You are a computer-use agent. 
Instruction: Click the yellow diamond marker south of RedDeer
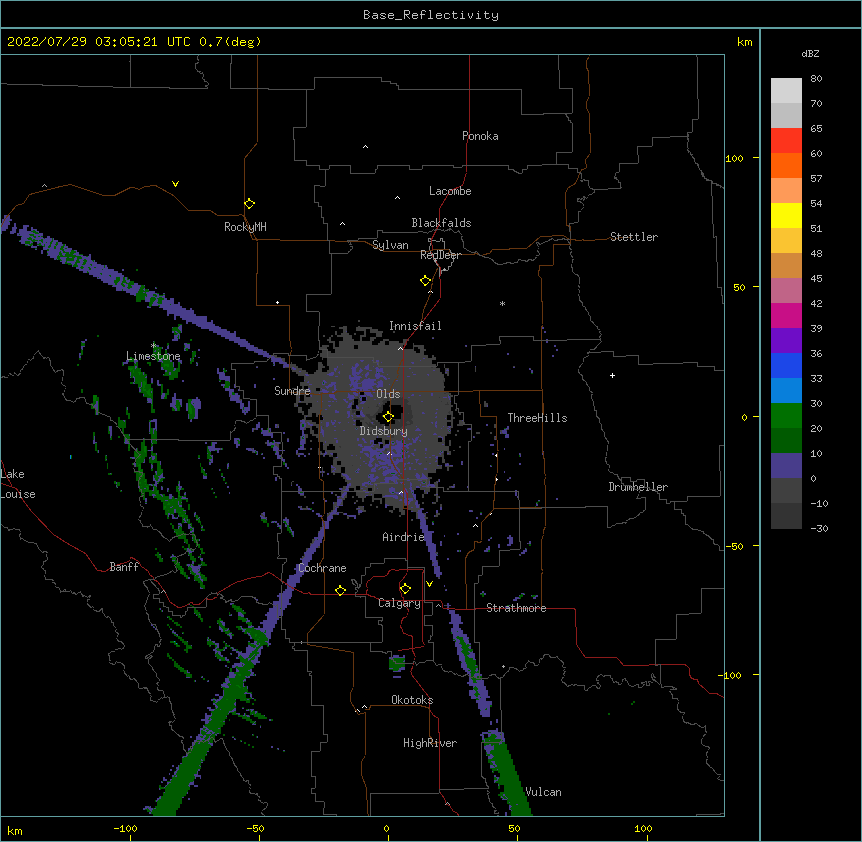426,281
